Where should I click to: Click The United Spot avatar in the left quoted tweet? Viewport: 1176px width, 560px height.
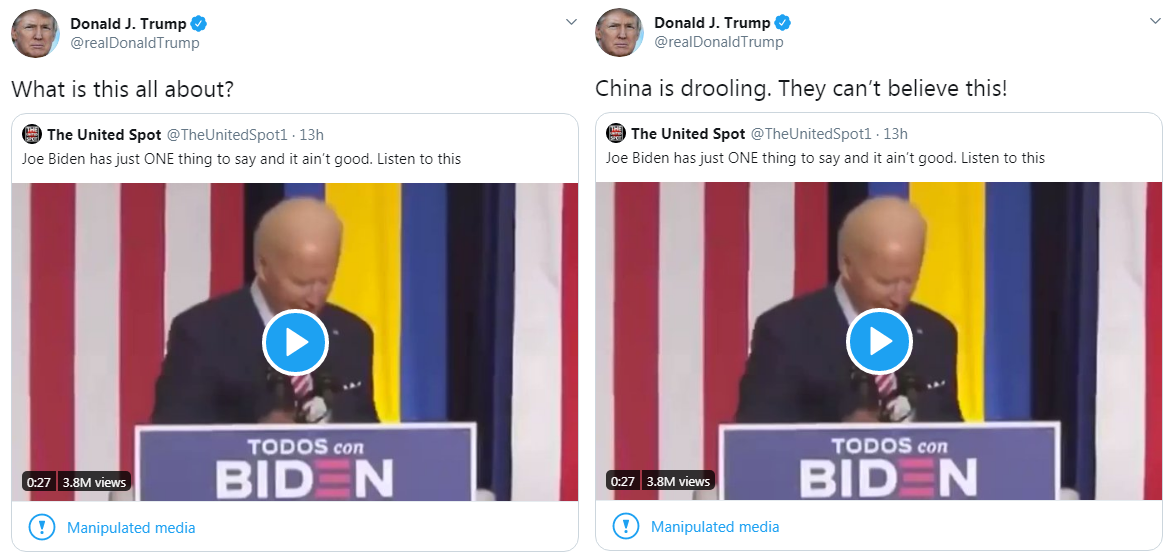[x=32, y=134]
